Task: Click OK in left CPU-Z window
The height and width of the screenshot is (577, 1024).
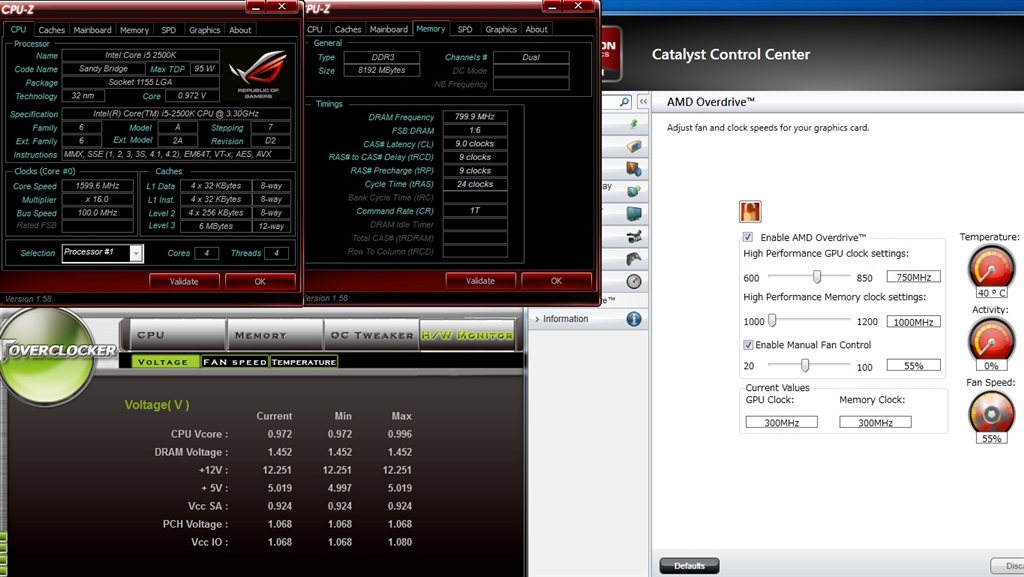Action: point(260,281)
